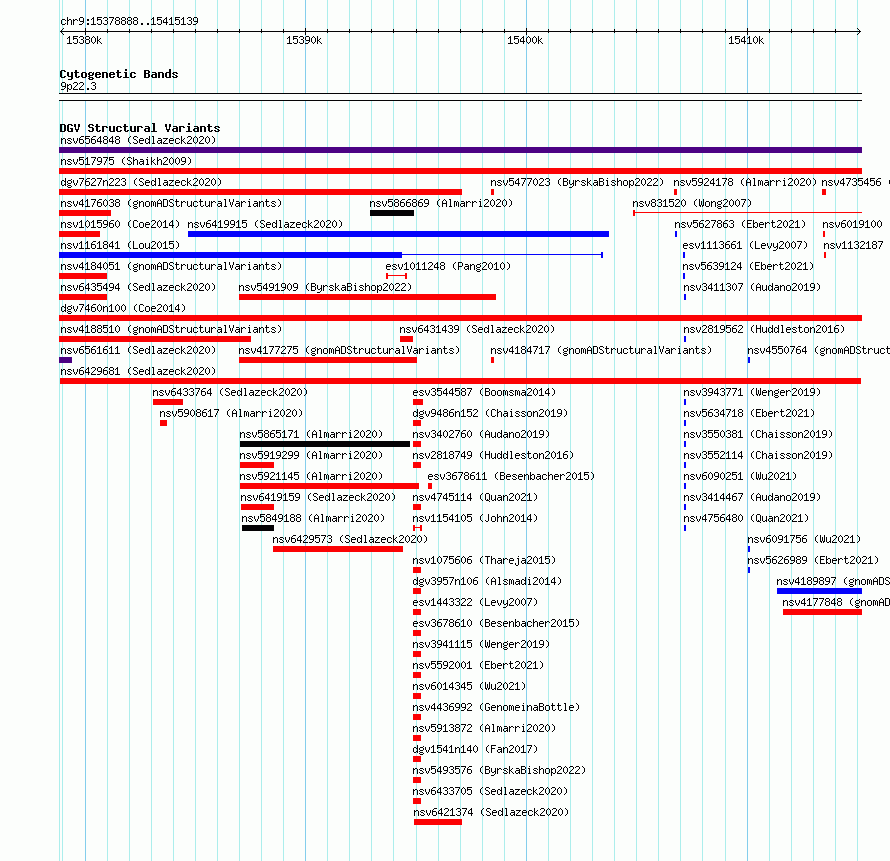Select the red bar under nsv6429573

[x=338, y=549]
